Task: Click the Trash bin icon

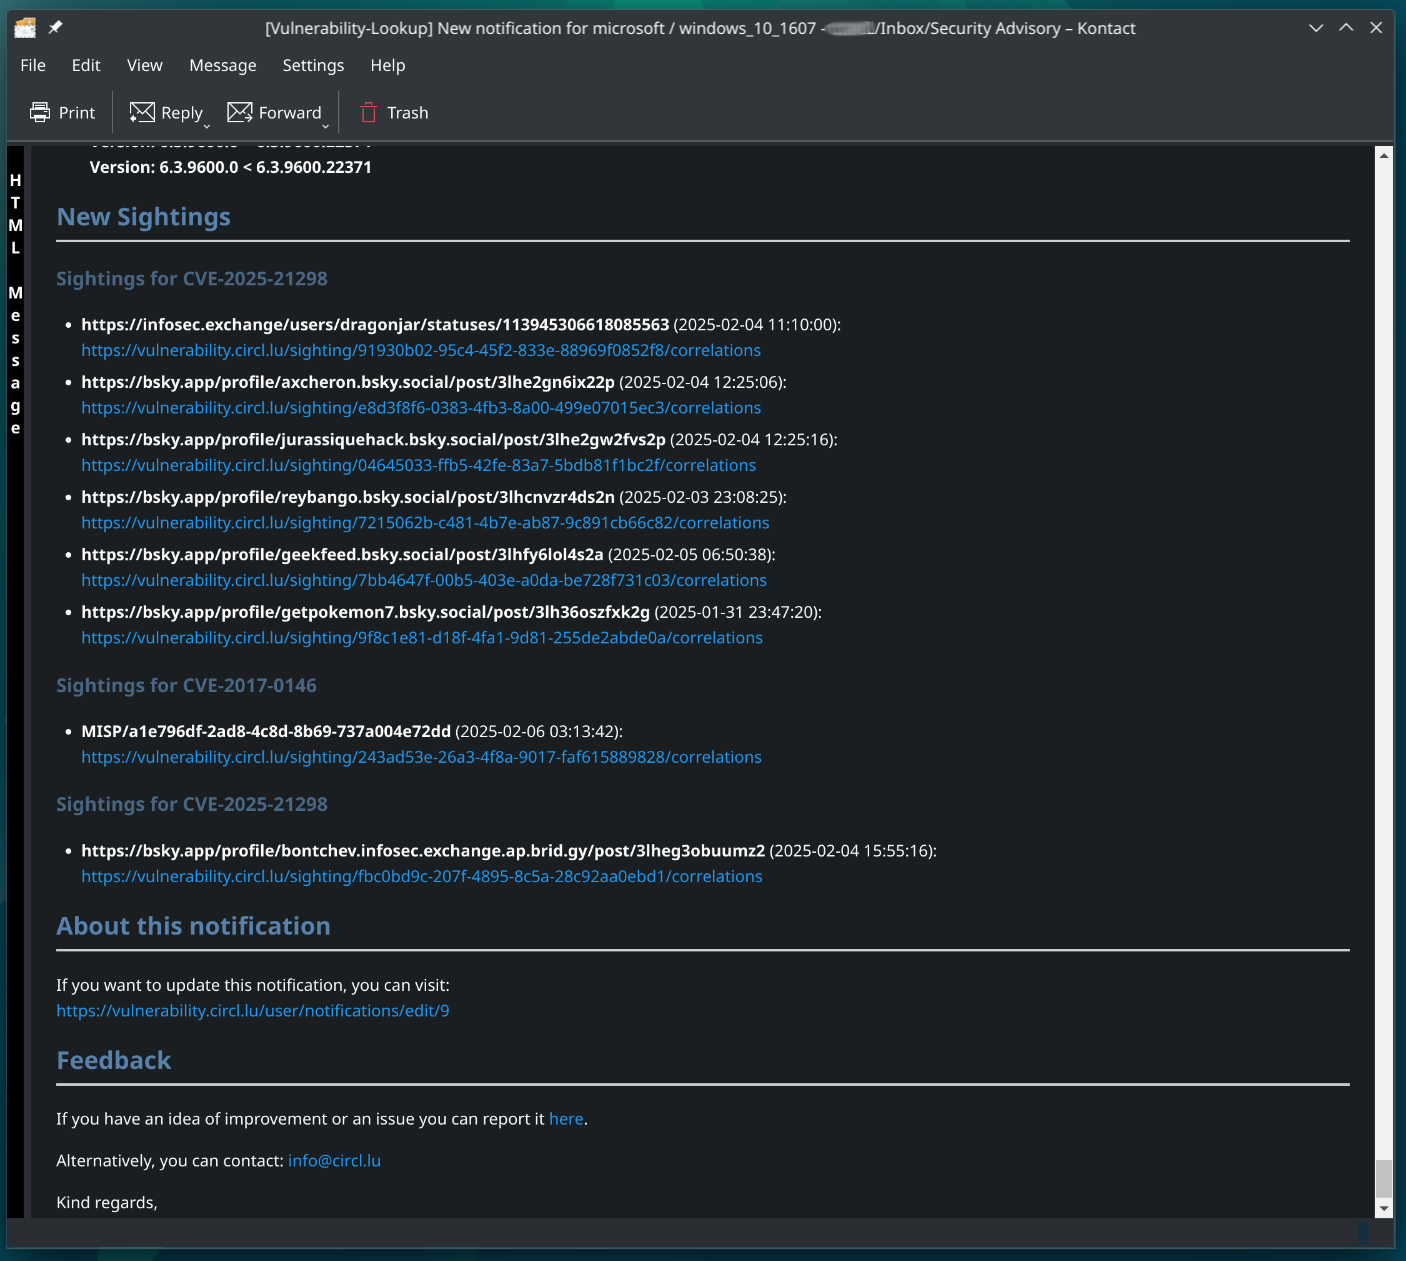Action: pos(368,112)
